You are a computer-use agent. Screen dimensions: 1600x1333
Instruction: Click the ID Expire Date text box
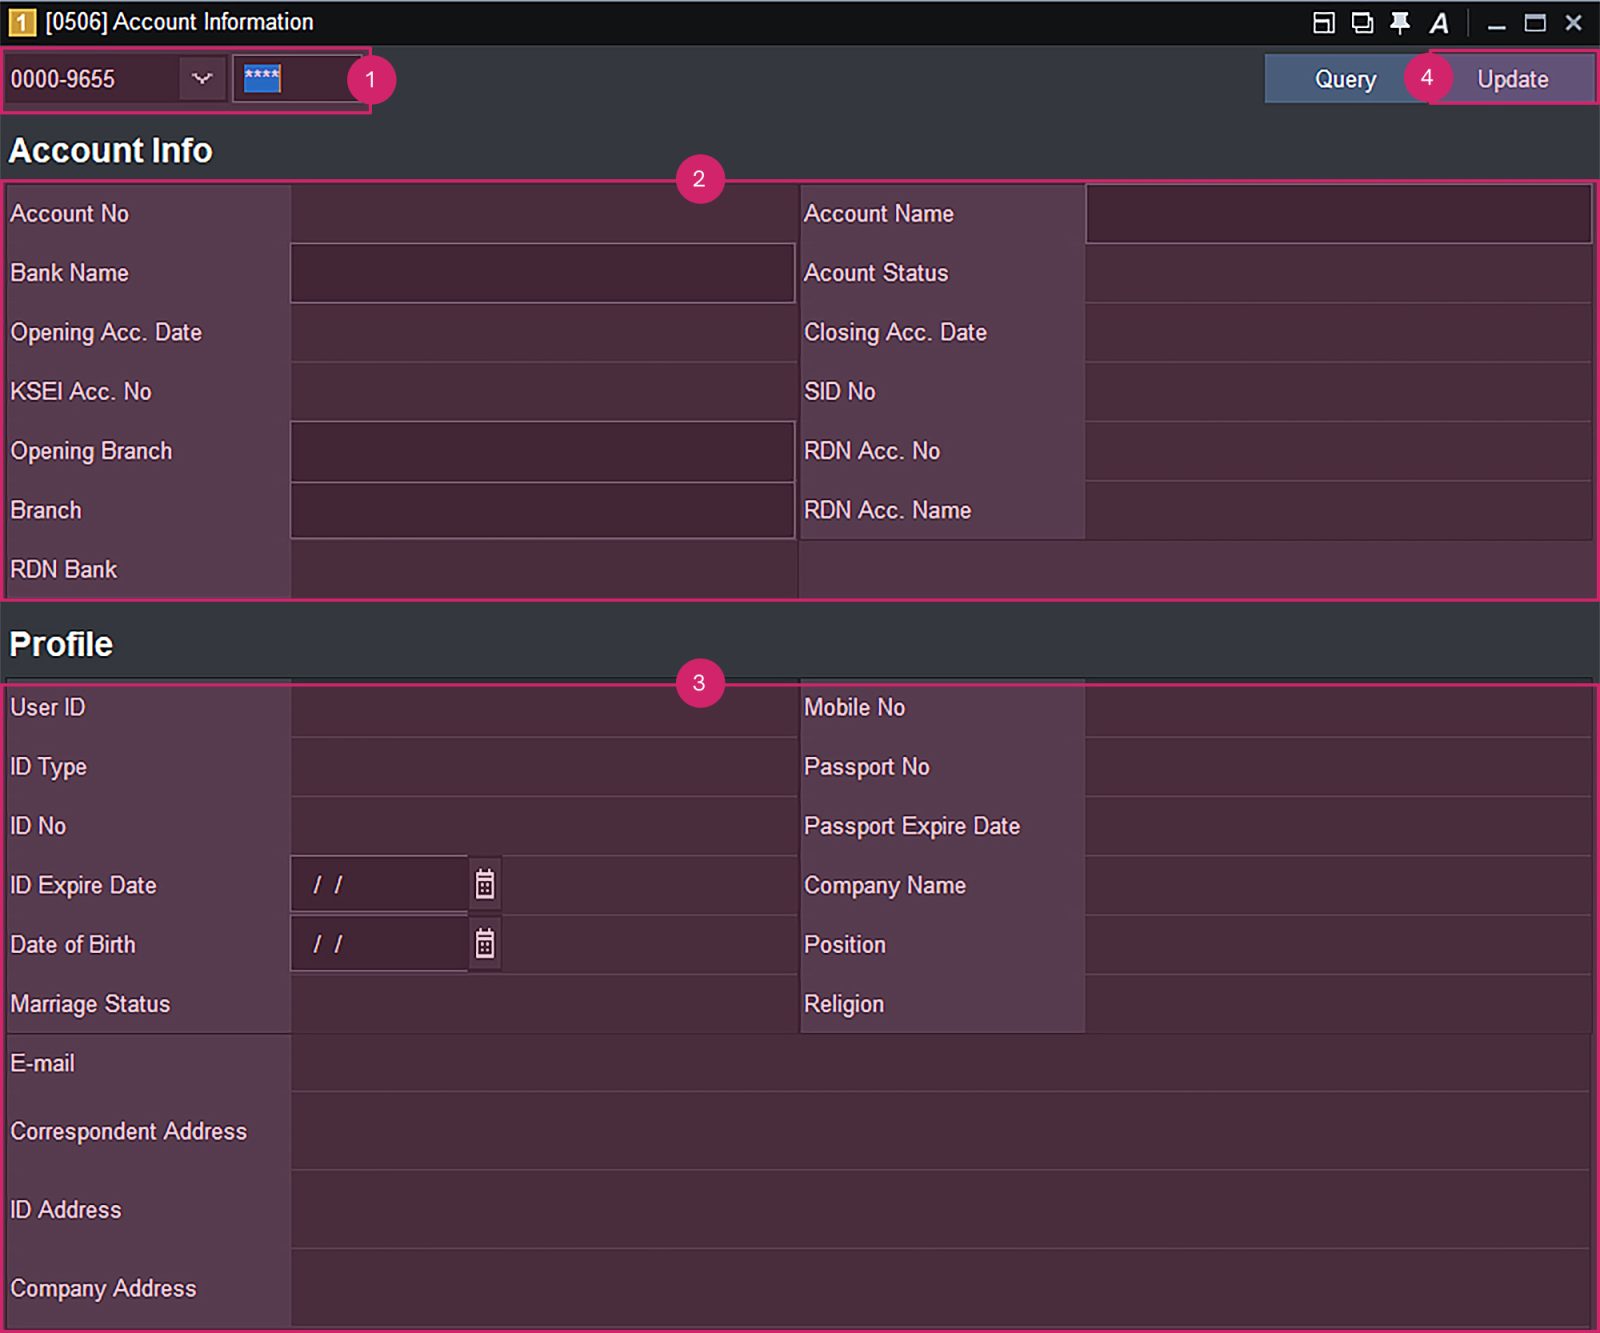click(x=380, y=883)
